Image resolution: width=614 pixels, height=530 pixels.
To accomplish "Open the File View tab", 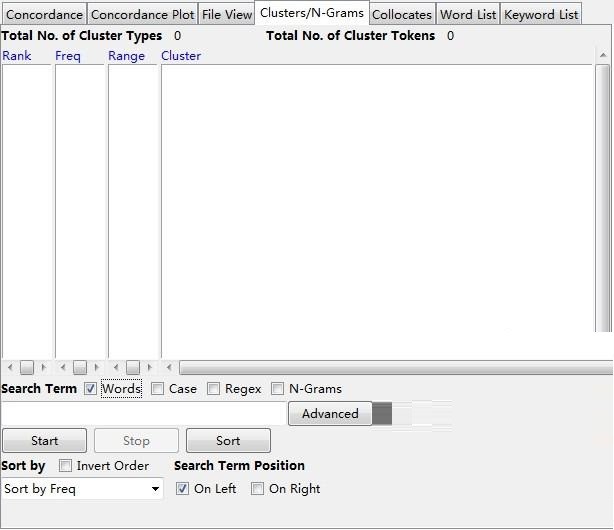I will 227,15.
